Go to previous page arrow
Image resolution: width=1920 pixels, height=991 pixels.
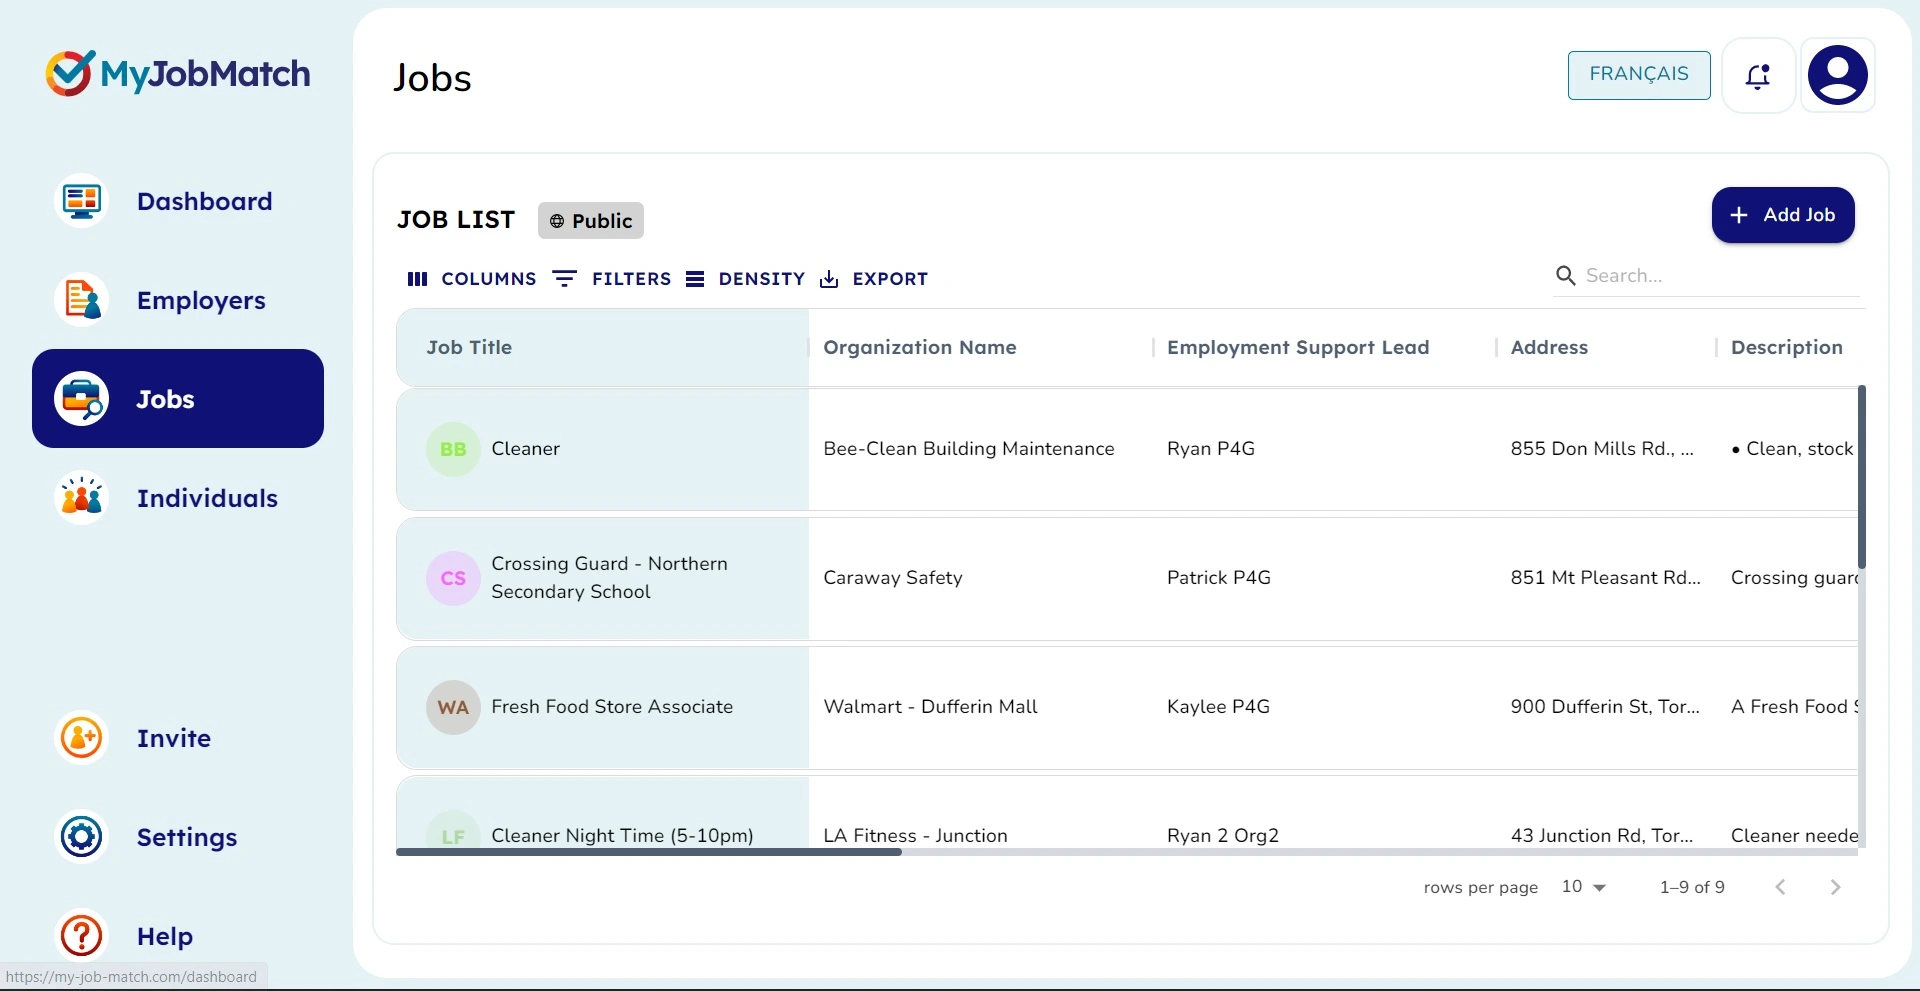pyautogui.click(x=1780, y=887)
